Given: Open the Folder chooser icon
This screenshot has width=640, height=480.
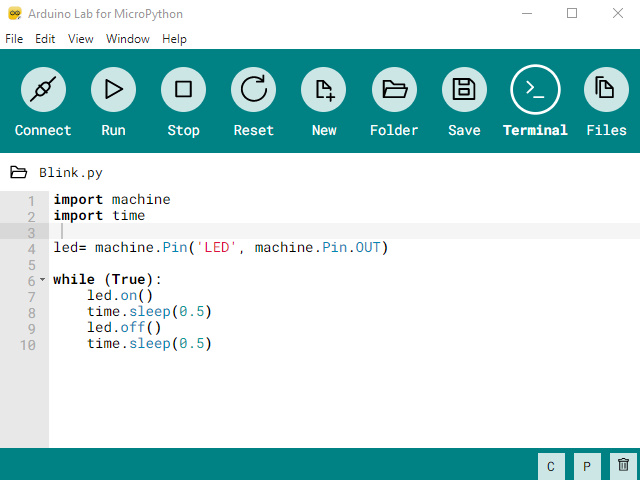Looking at the screenshot, I should tap(394, 89).
